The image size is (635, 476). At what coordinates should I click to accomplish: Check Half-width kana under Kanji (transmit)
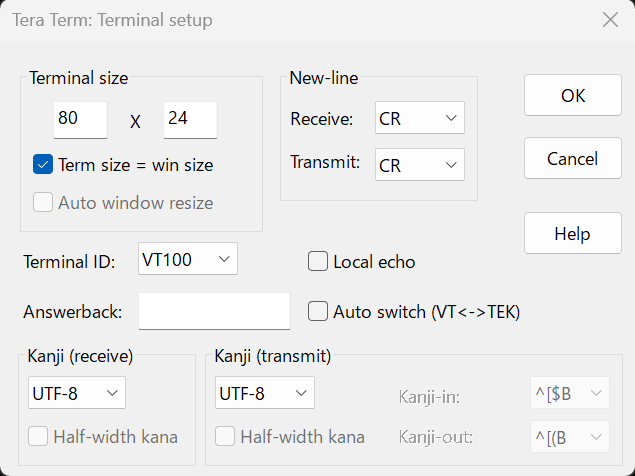pyautogui.click(x=226, y=437)
